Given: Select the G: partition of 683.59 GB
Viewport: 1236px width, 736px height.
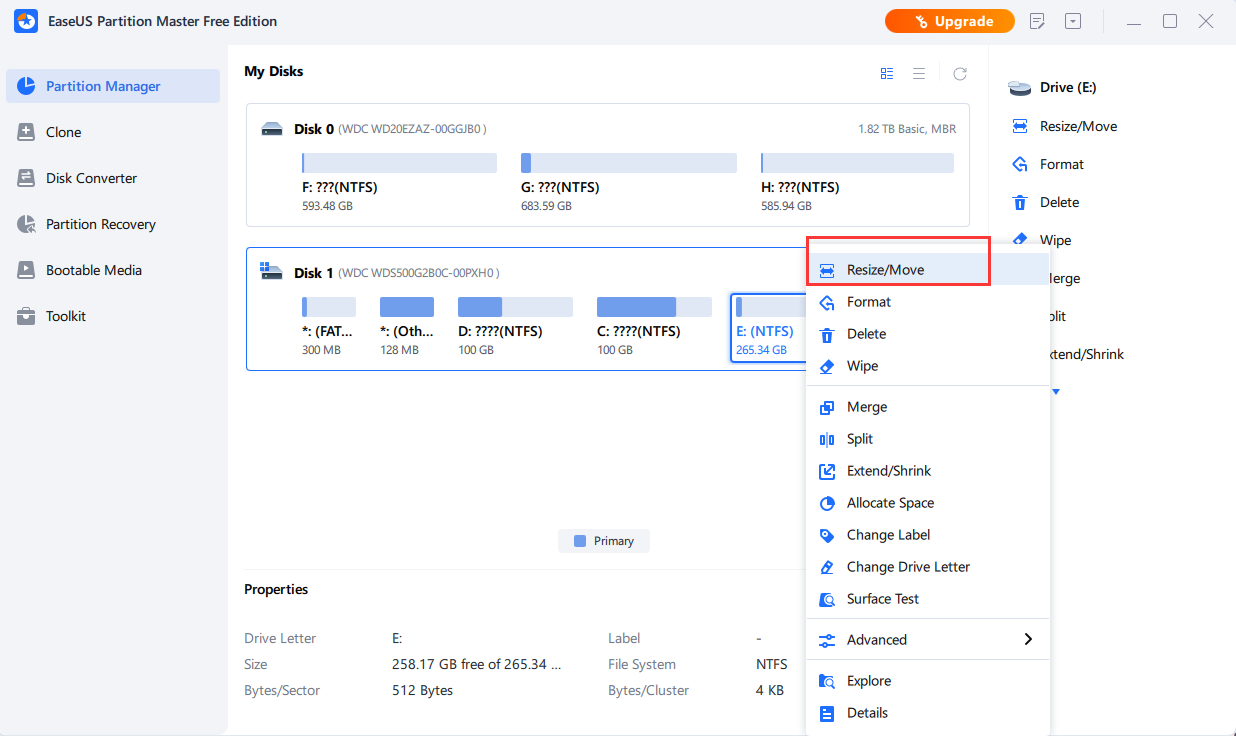Looking at the screenshot, I should [x=629, y=182].
